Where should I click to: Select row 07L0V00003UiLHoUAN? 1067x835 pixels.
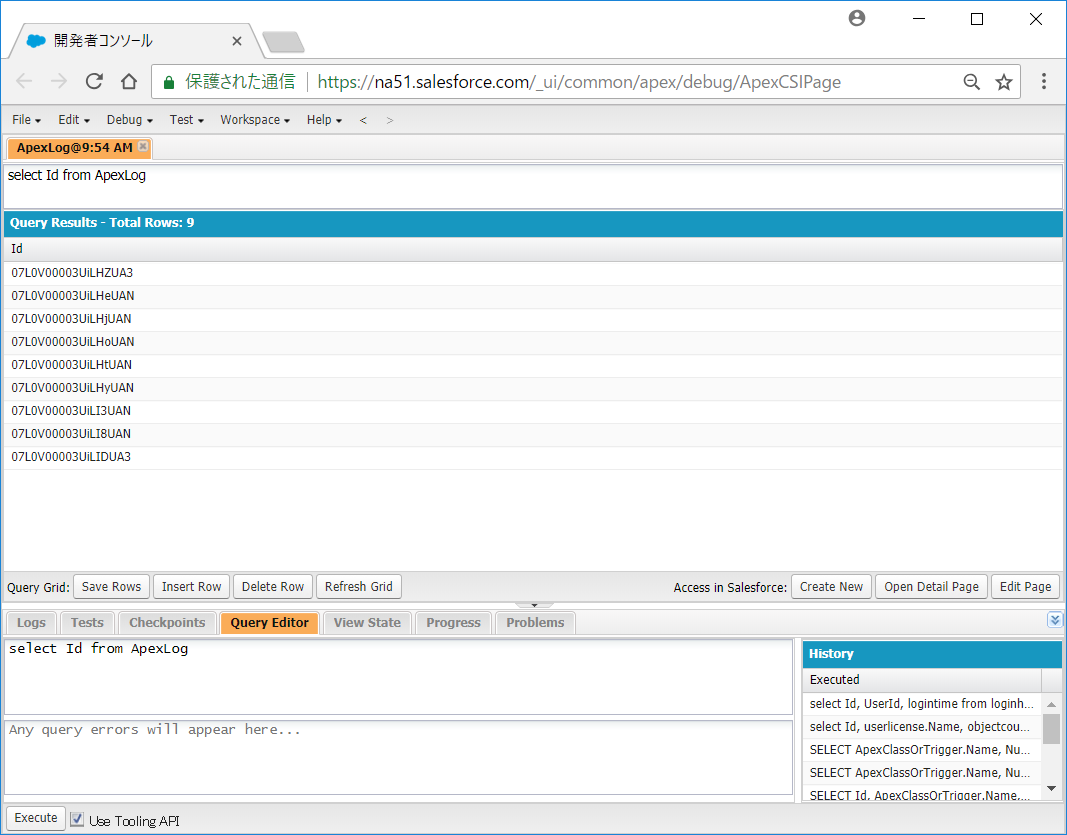(533, 342)
